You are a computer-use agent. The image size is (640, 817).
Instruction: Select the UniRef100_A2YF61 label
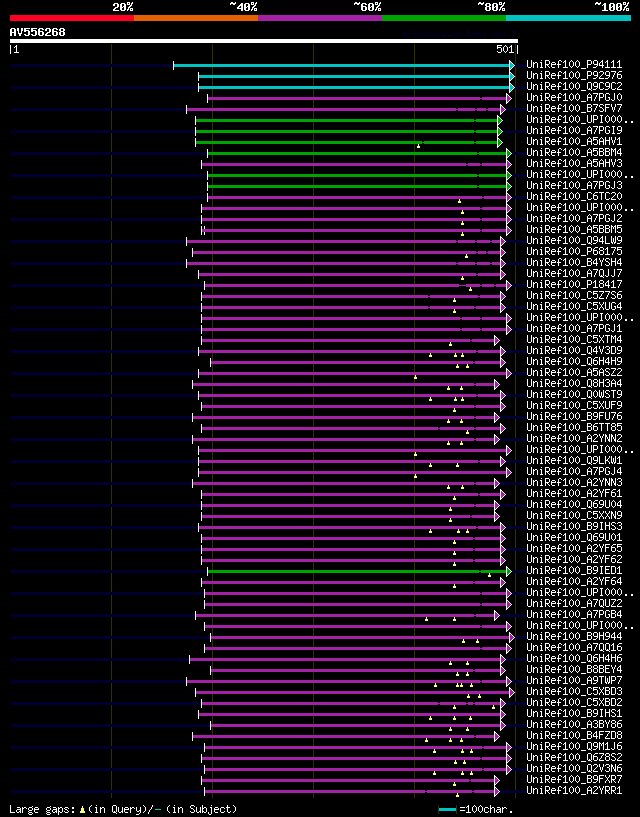tap(574, 493)
